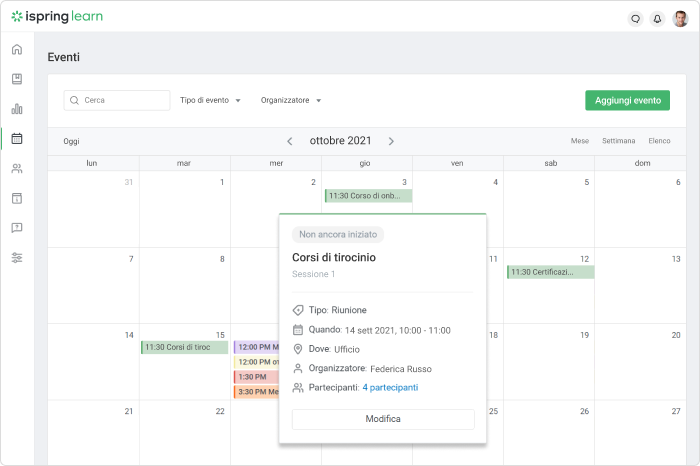Open the orange 3:30 PM Me event

[256, 392]
